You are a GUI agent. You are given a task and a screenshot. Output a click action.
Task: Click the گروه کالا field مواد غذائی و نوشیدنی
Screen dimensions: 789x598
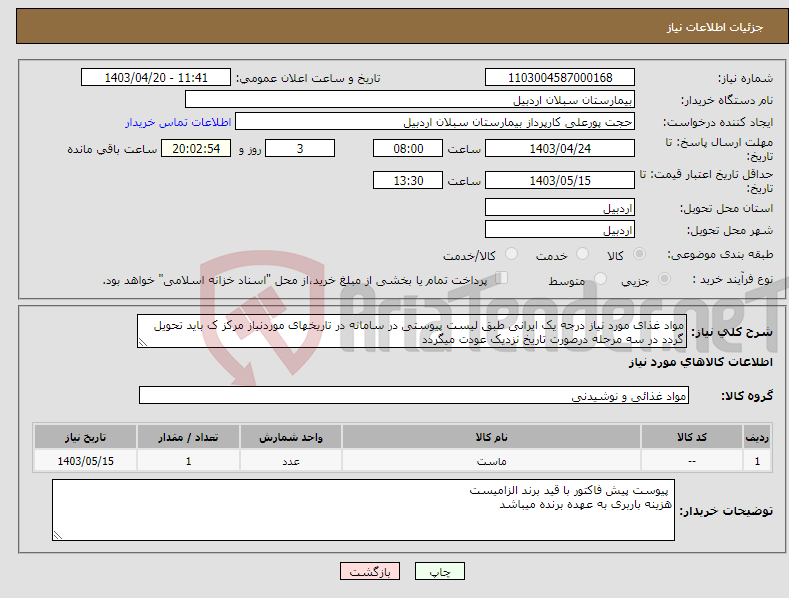pos(414,395)
